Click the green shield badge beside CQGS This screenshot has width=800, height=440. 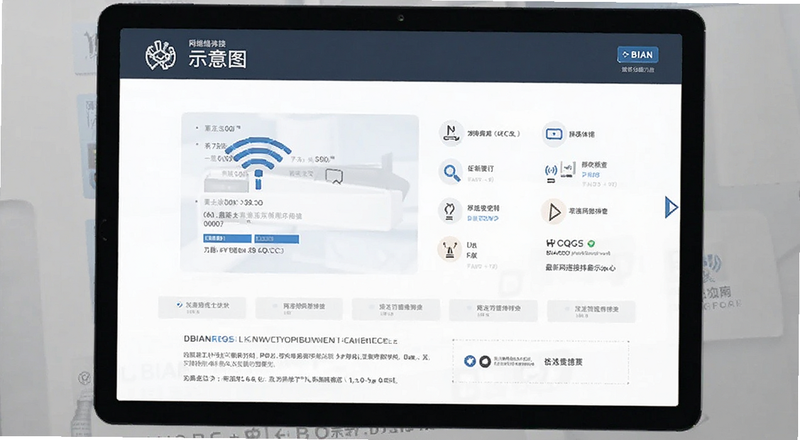pos(591,243)
